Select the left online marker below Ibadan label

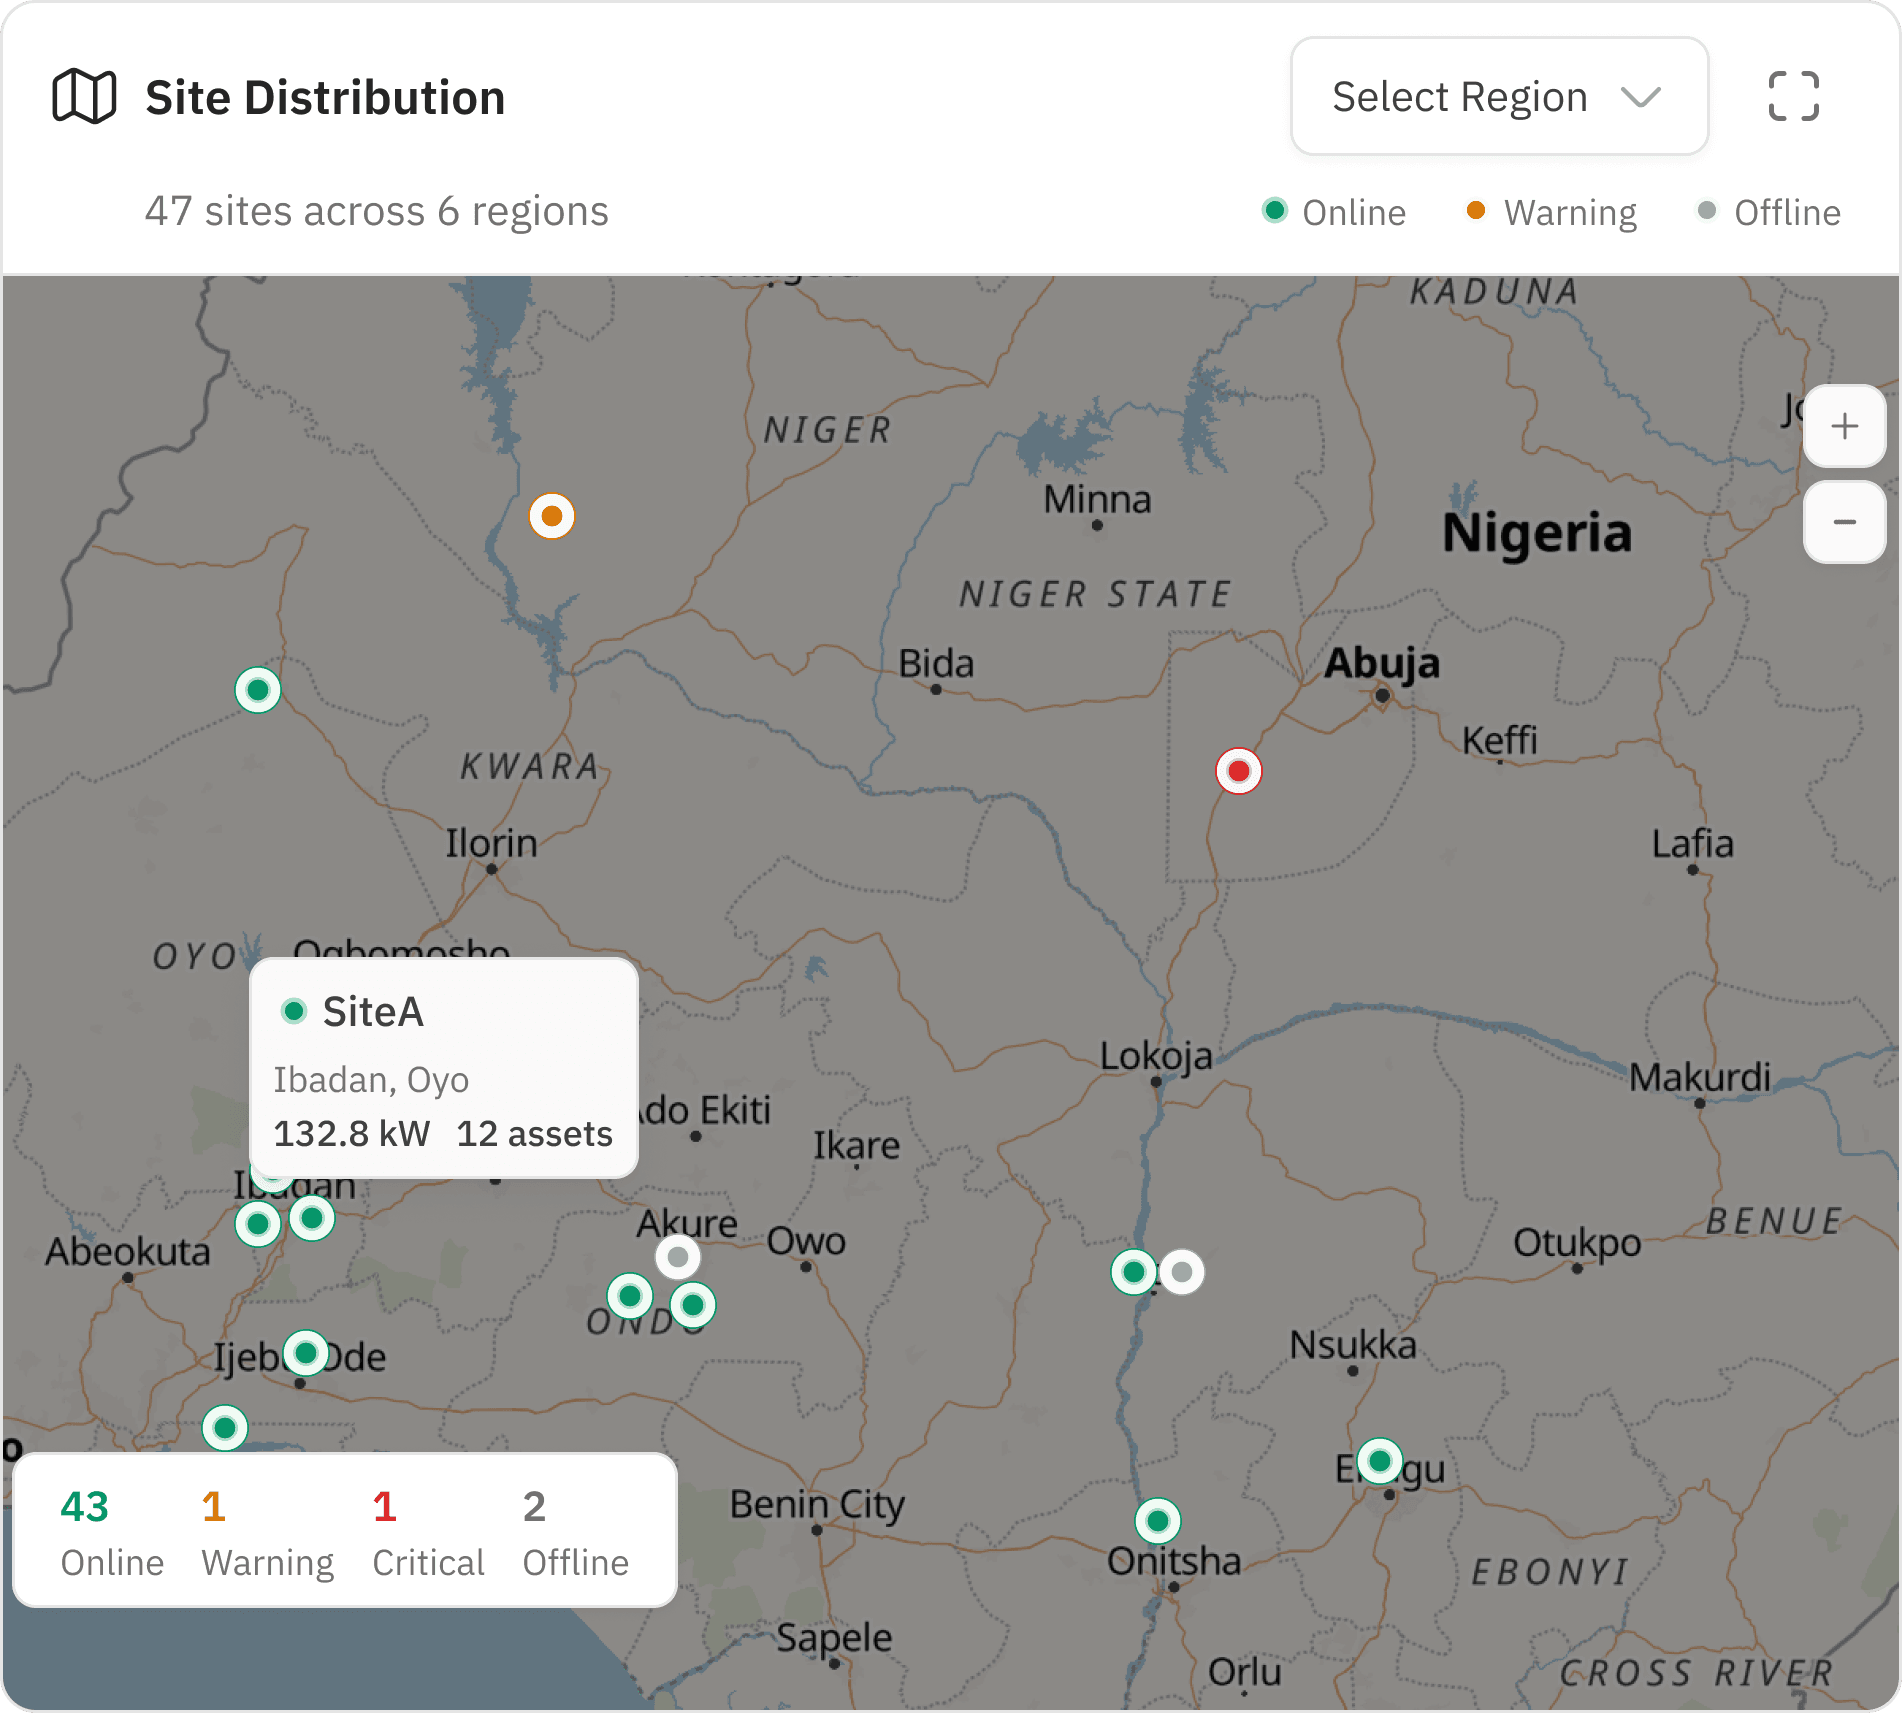(258, 1223)
